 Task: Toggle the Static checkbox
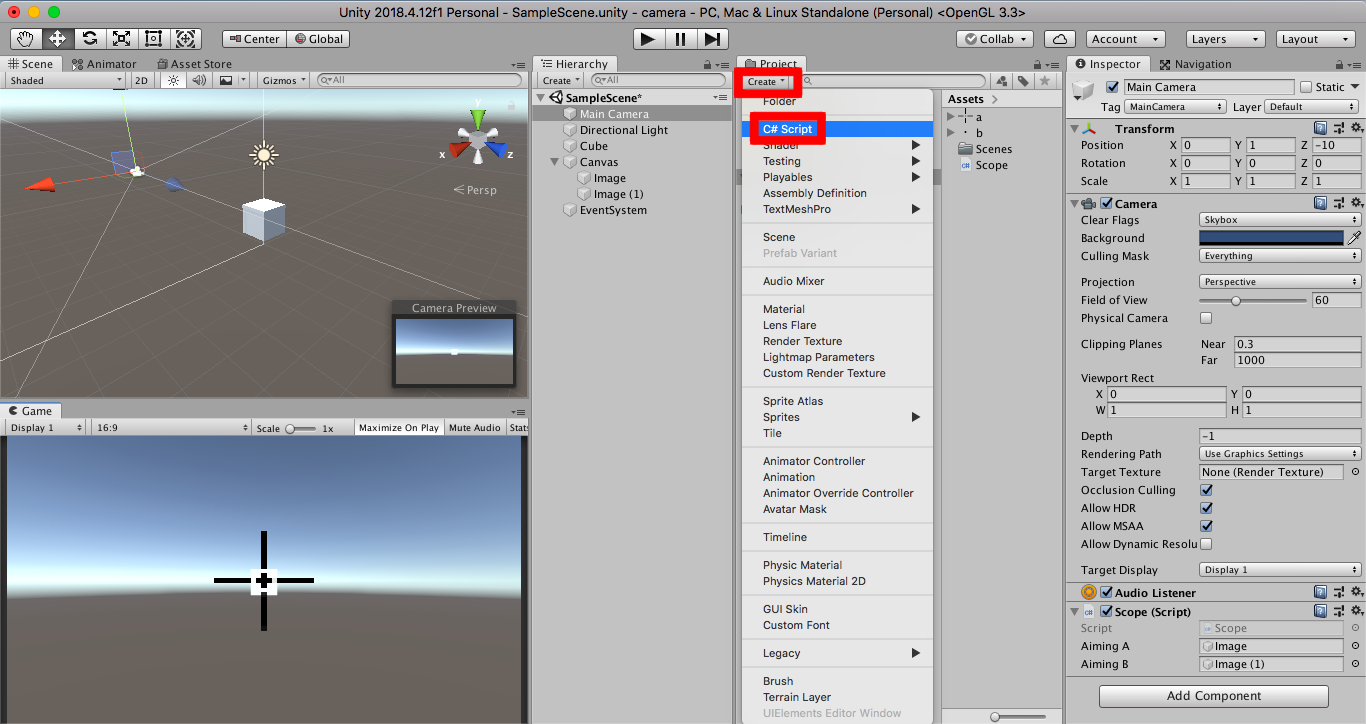[1305, 87]
